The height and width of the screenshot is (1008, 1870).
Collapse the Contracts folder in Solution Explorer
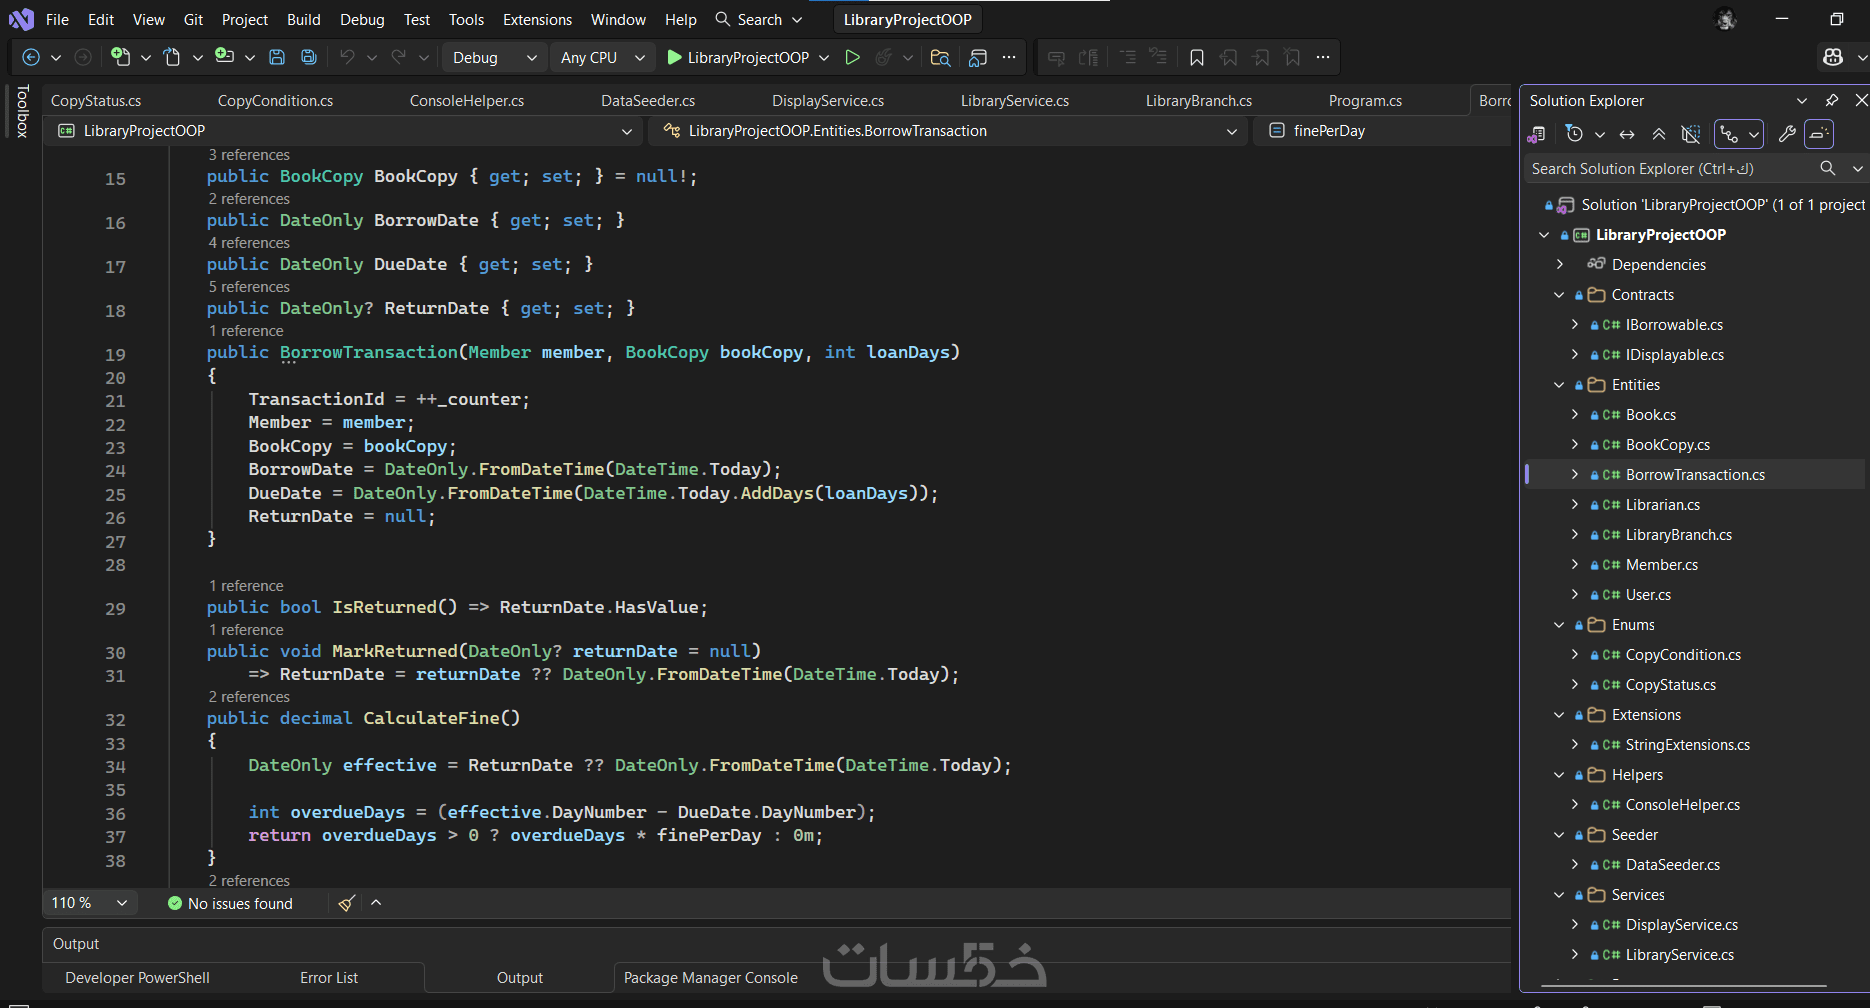pyautogui.click(x=1559, y=295)
